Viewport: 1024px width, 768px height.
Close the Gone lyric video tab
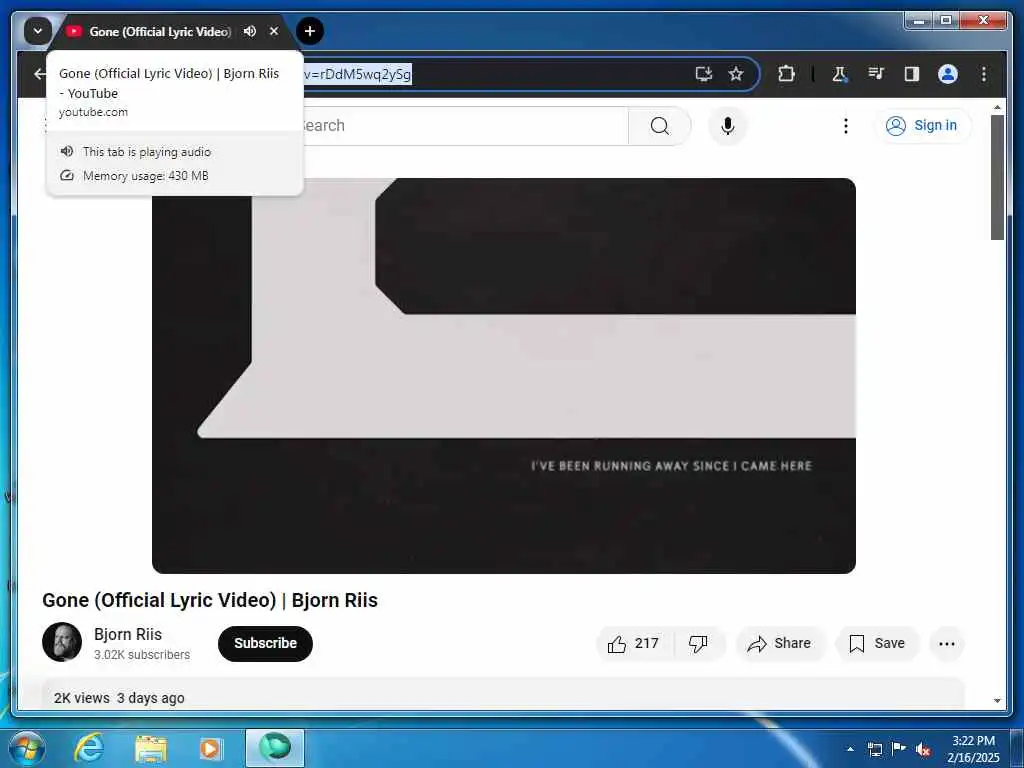[274, 31]
